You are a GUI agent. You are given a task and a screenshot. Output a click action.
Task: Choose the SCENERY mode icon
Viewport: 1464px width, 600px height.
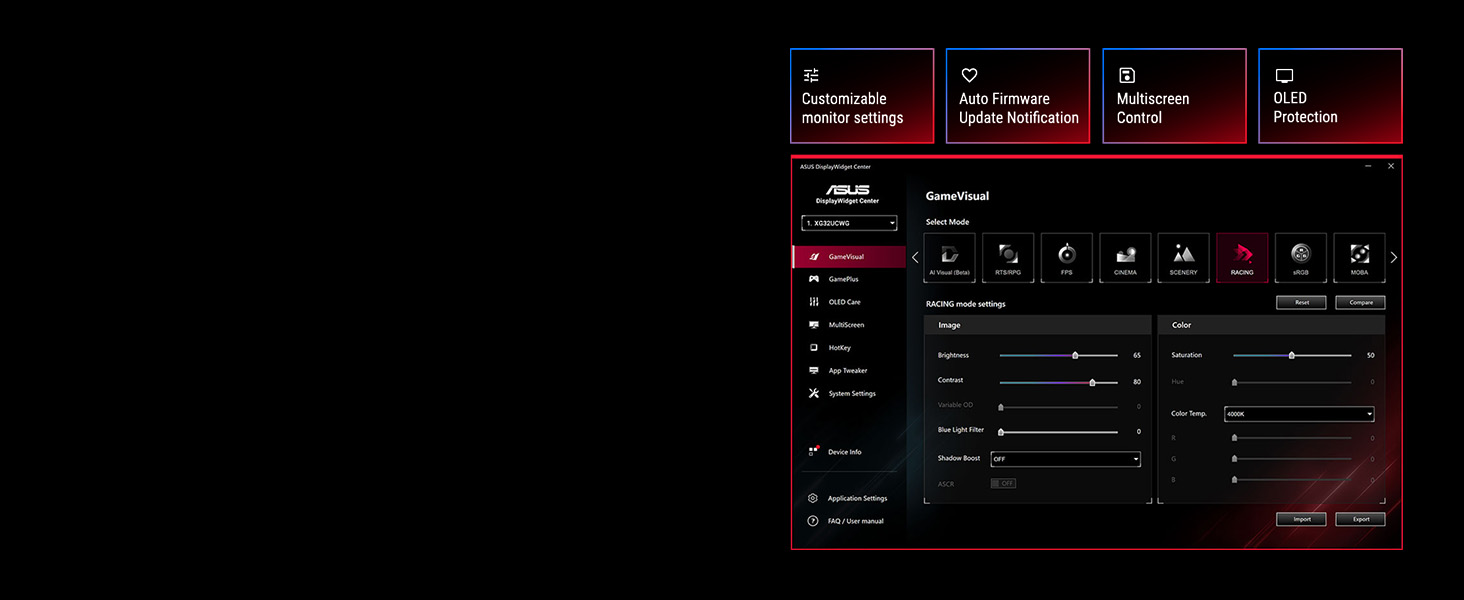(1183, 257)
